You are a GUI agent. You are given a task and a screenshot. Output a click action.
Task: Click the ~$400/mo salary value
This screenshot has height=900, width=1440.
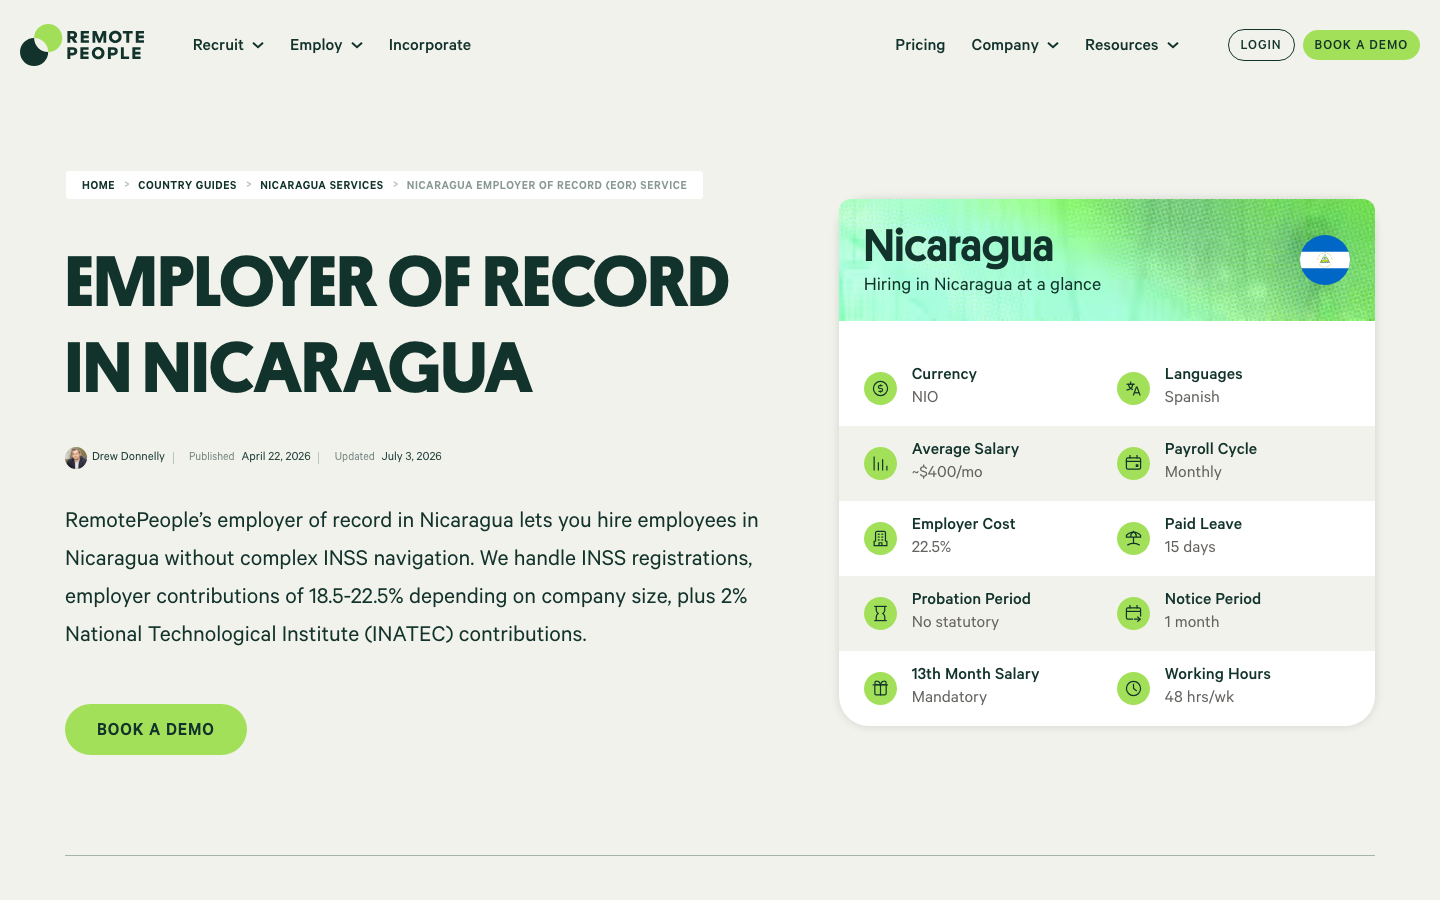click(947, 472)
